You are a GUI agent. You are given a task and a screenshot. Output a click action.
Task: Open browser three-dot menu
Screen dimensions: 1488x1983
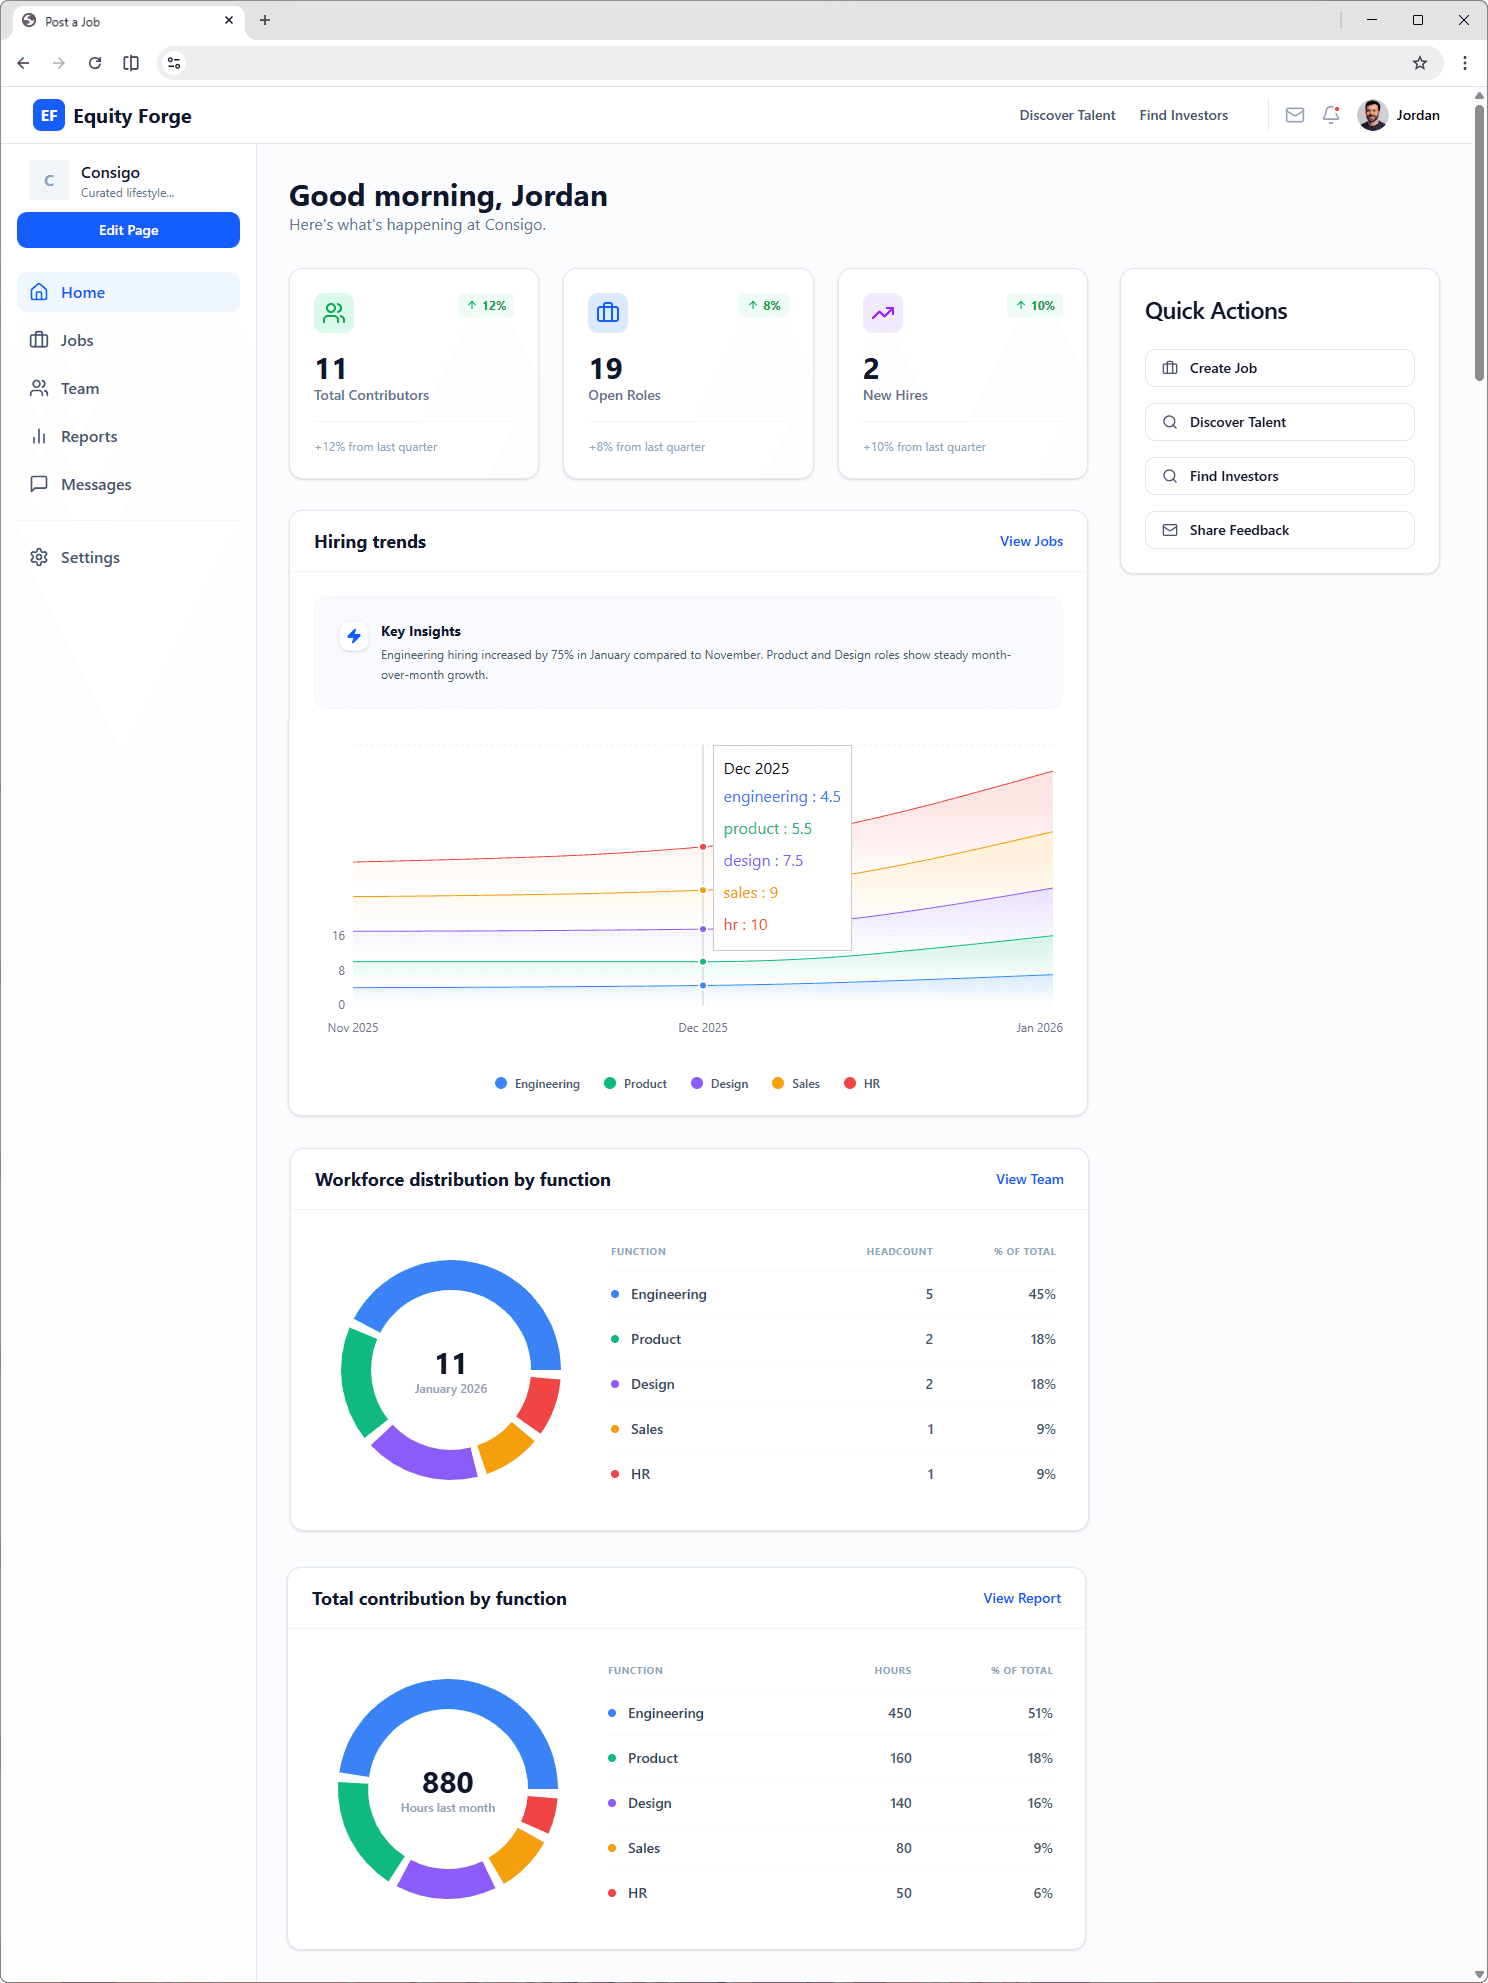tap(1465, 63)
